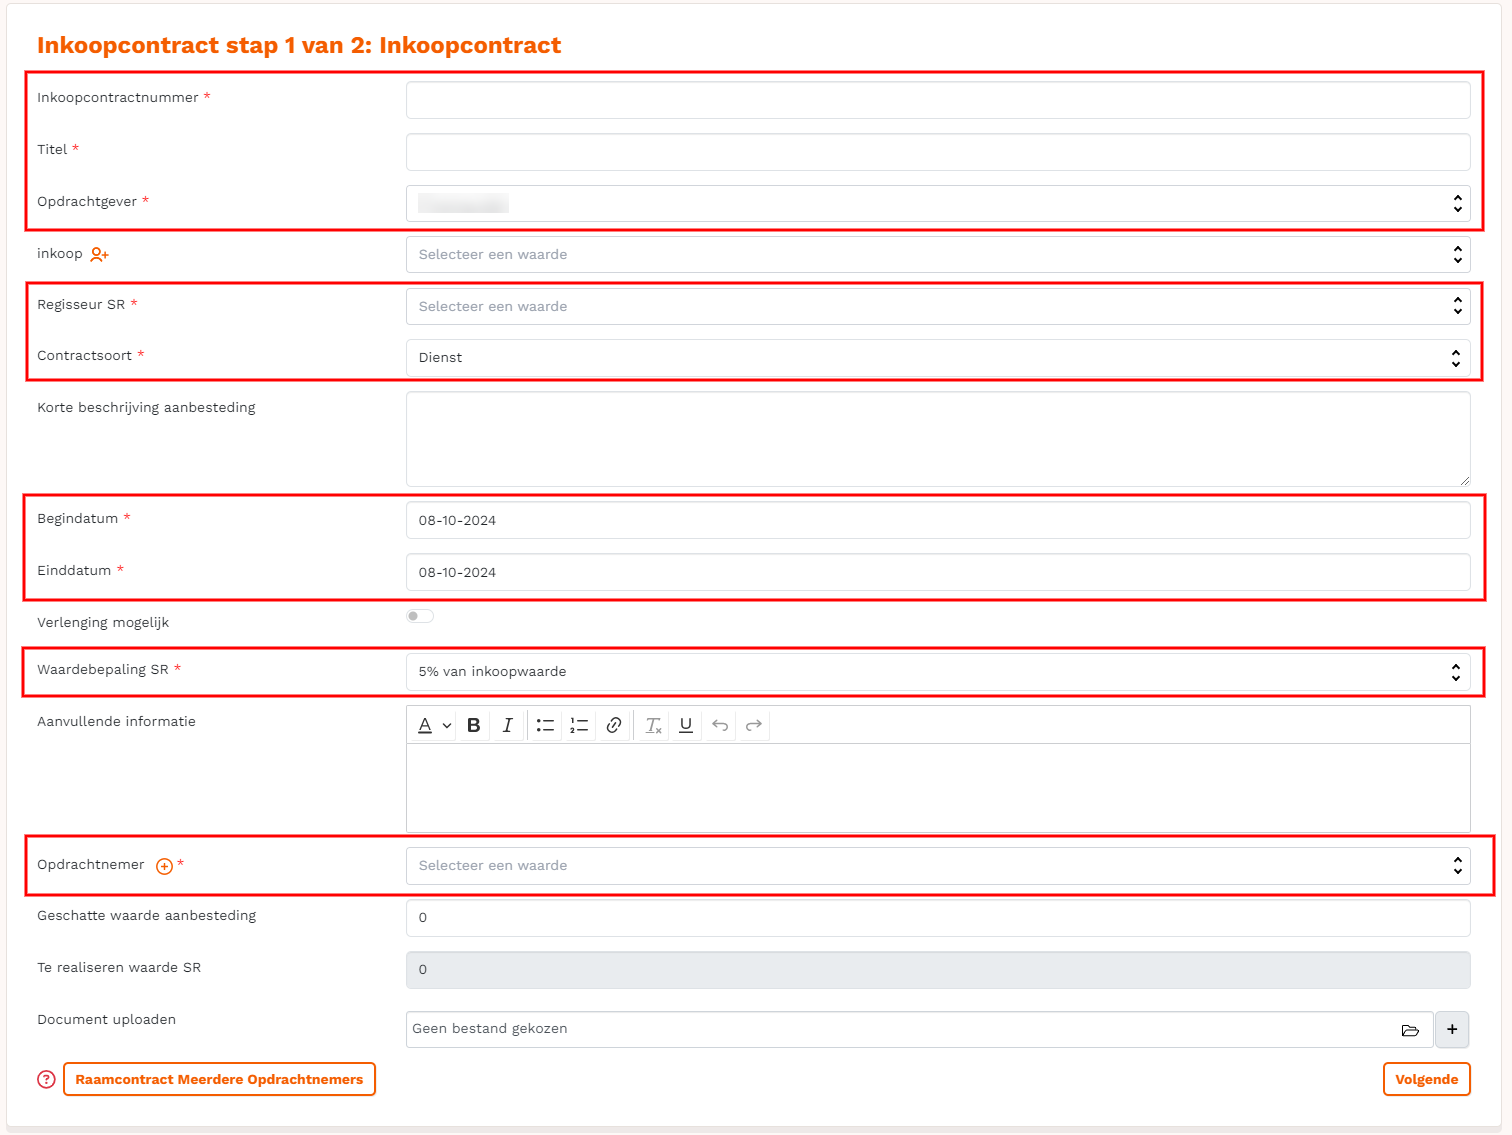Click the Volgende button
The height and width of the screenshot is (1135, 1512).
coord(1426,1079)
